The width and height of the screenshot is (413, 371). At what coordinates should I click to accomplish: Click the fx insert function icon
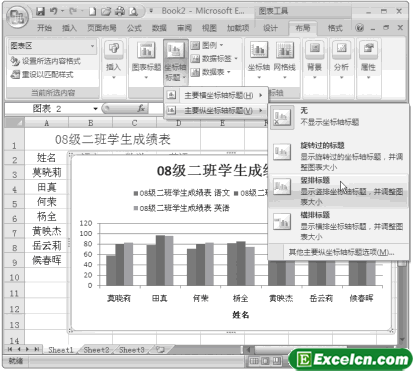pos(141,108)
